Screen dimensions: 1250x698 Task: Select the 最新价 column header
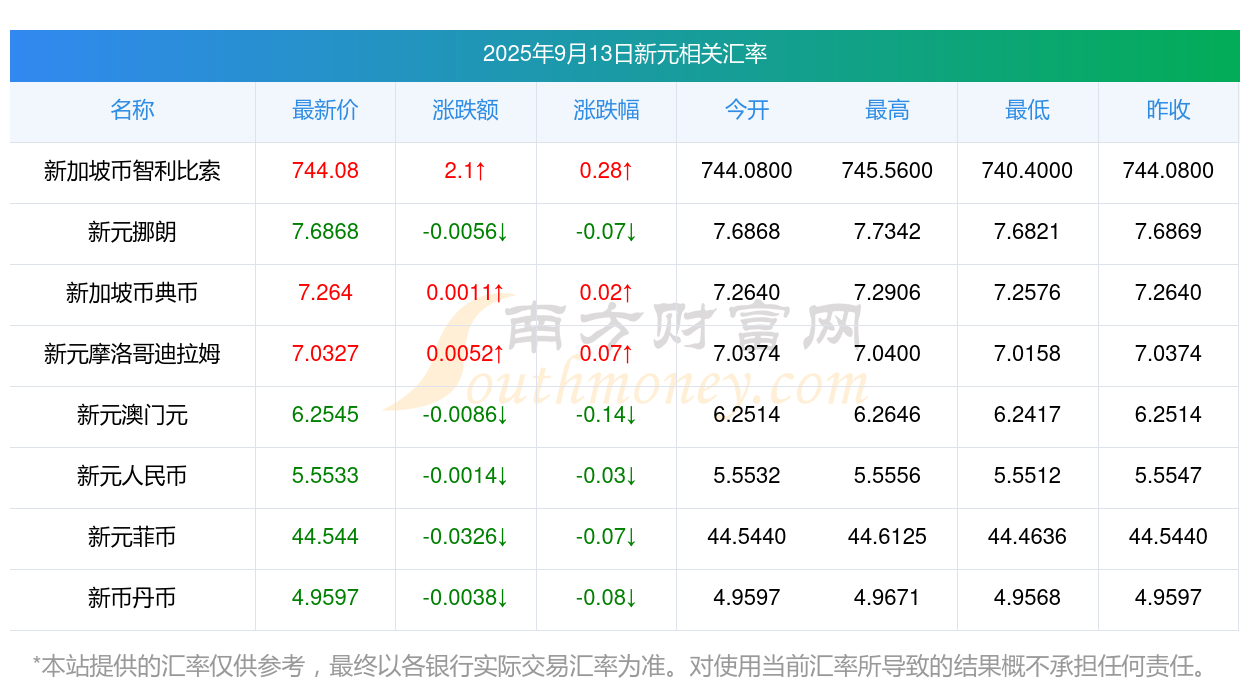tap(325, 110)
